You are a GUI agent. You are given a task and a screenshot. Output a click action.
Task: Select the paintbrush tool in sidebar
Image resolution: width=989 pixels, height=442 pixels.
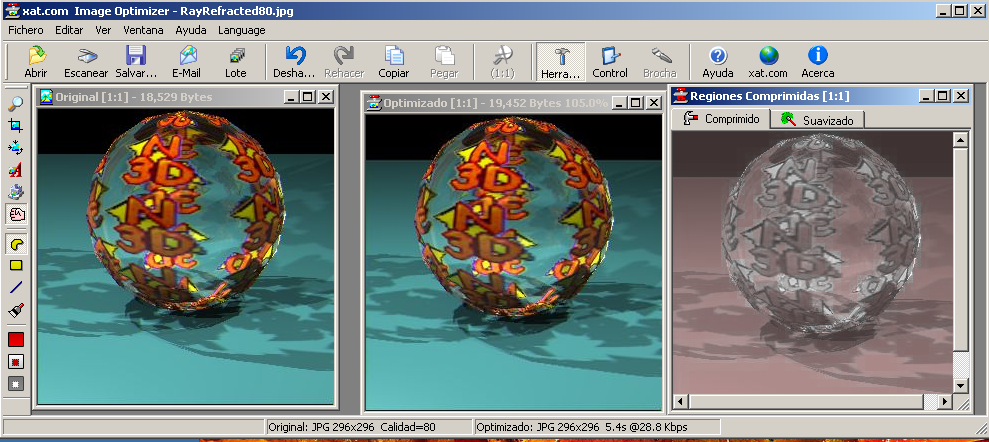[16, 310]
